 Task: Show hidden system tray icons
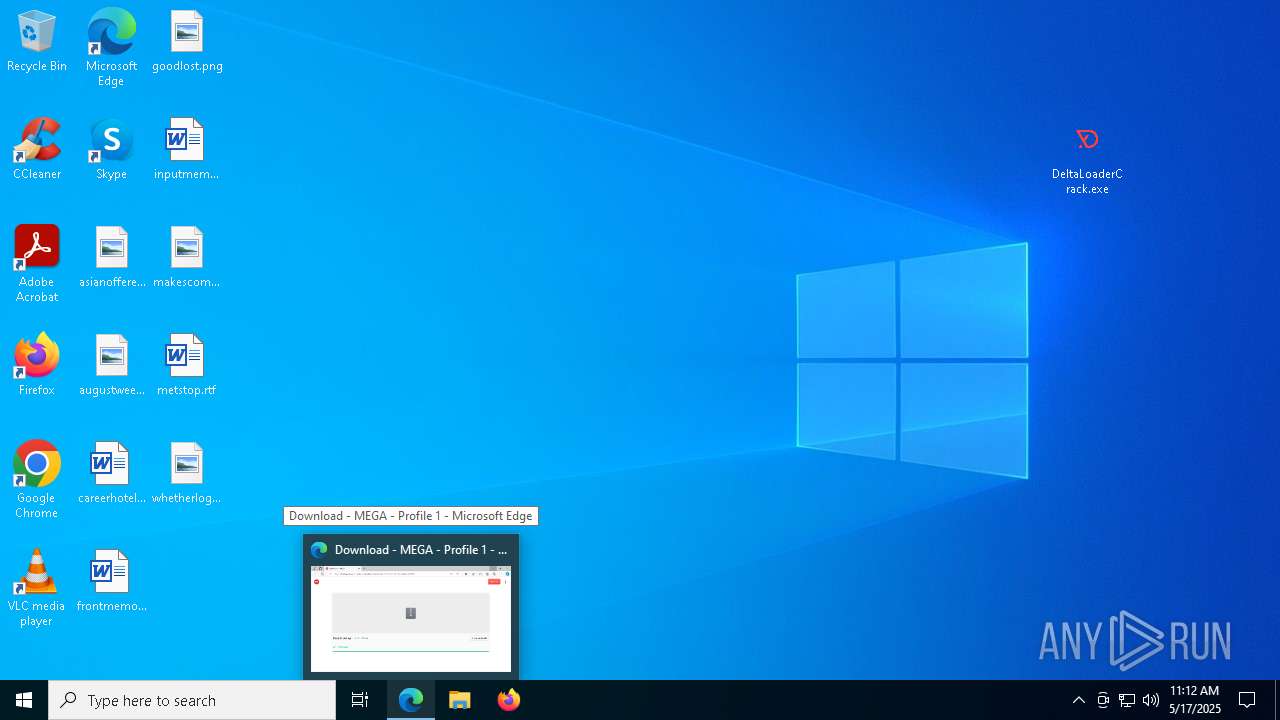(x=1078, y=700)
